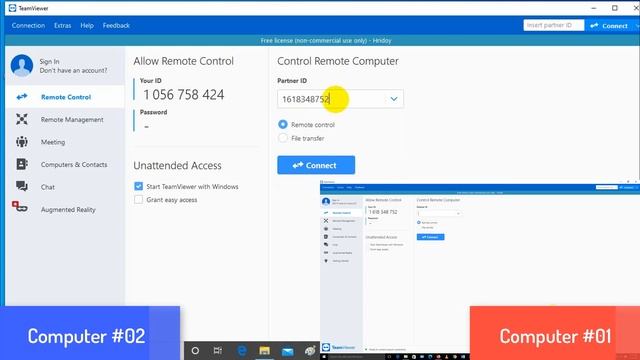Viewport: 640px width, 360px height.
Task: Open Computers & Contacts address book icon
Action: pos(22,164)
